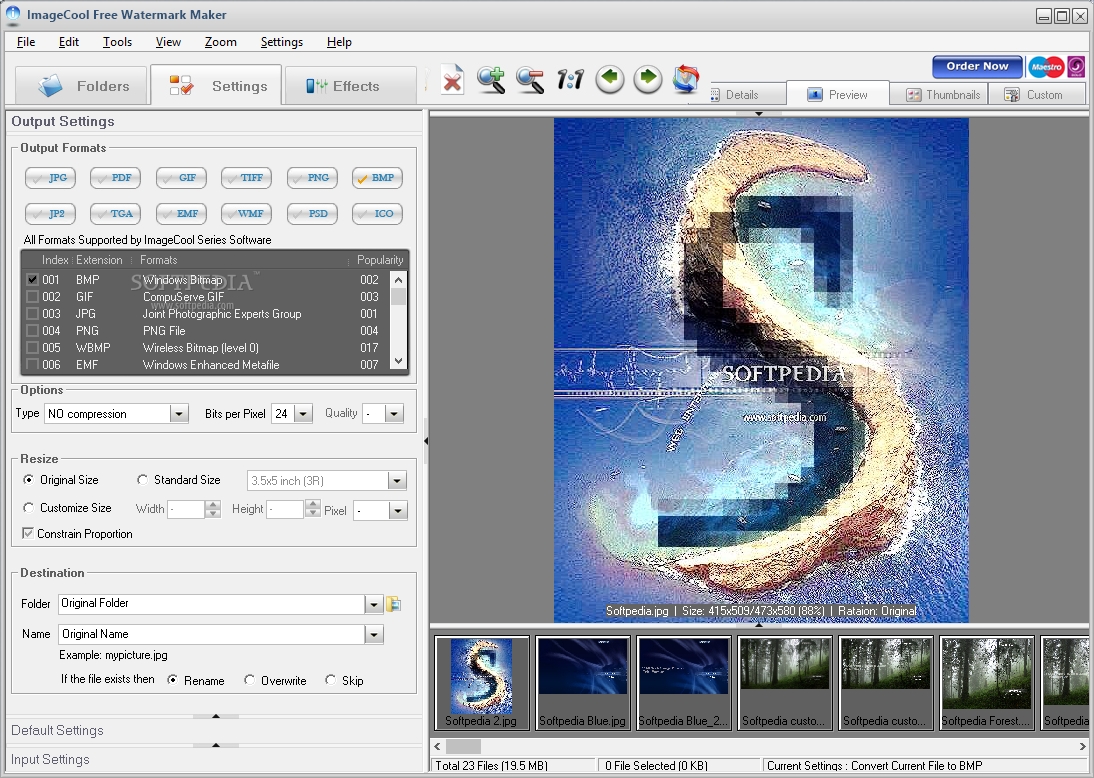The width and height of the screenshot is (1094, 778).
Task: Select the GIF output format button
Action: coord(181,178)
